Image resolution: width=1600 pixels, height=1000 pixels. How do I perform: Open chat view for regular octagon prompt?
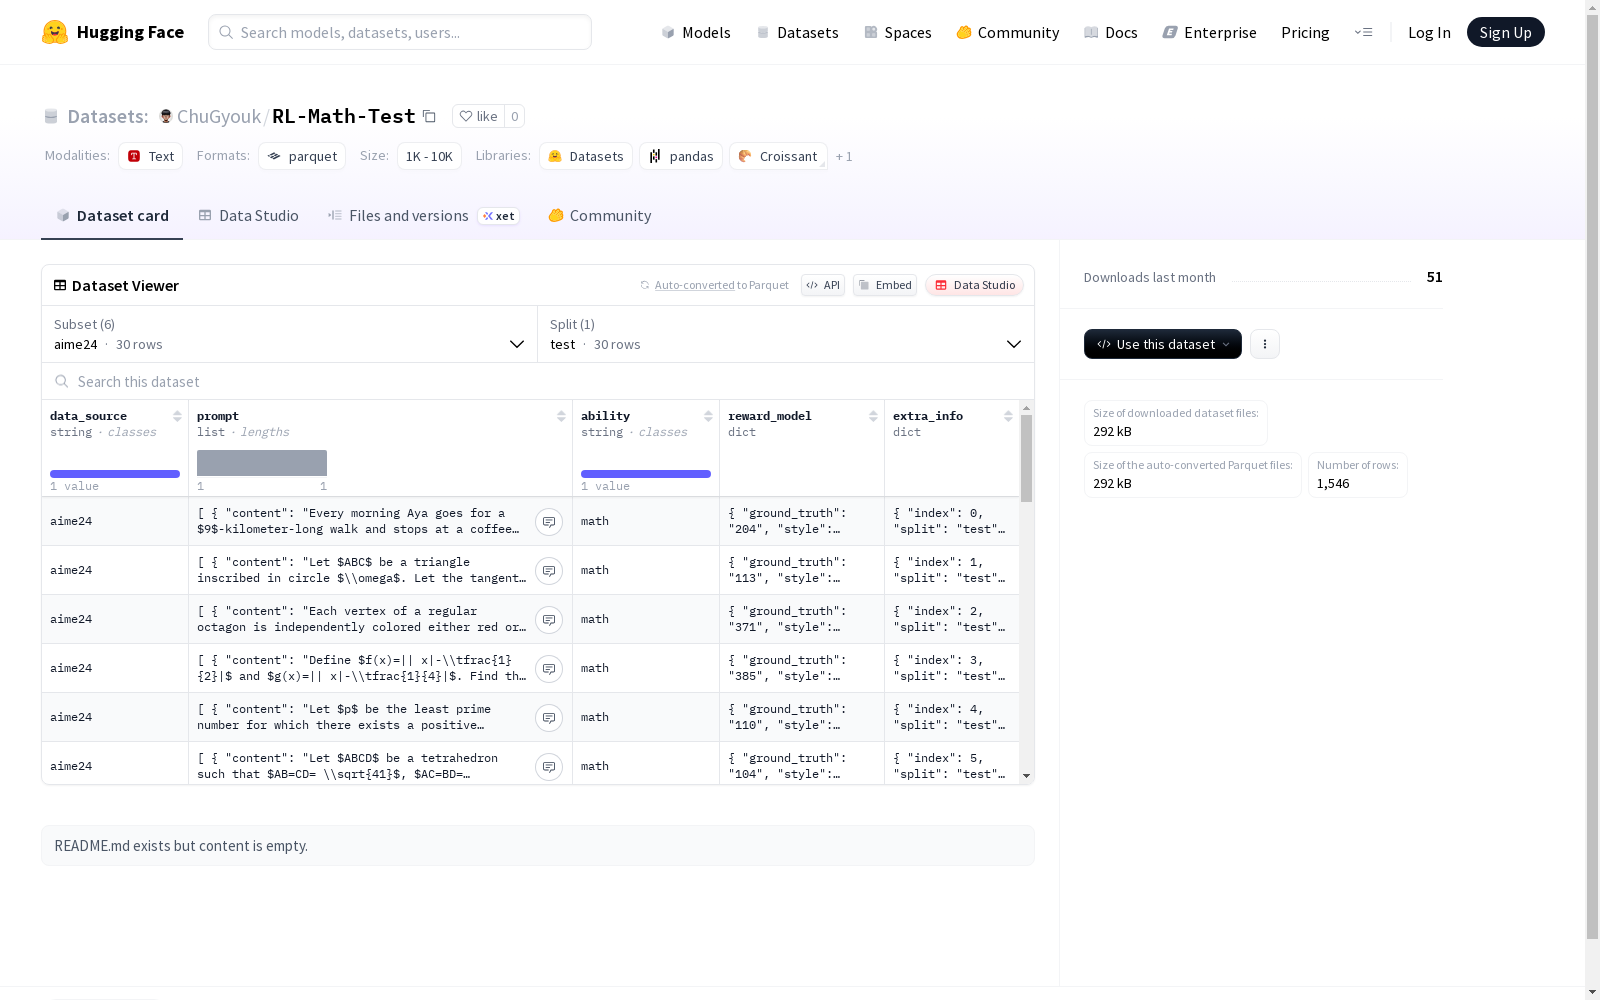pos(549,620)
